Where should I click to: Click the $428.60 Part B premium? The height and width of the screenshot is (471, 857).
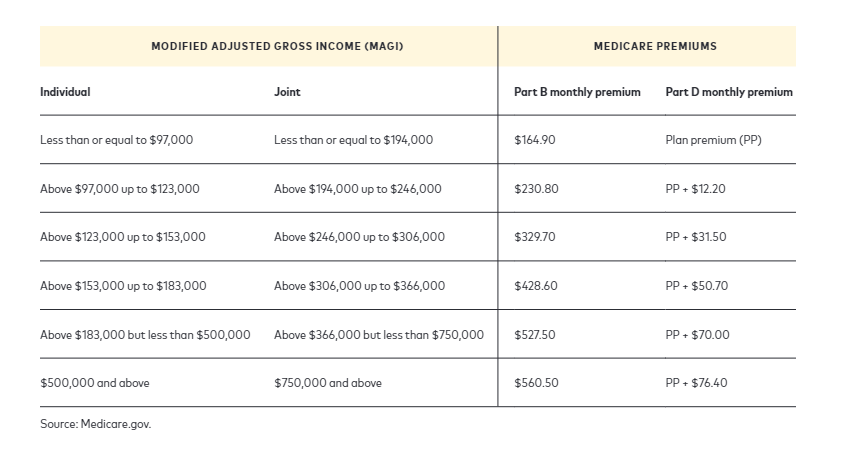536,286
